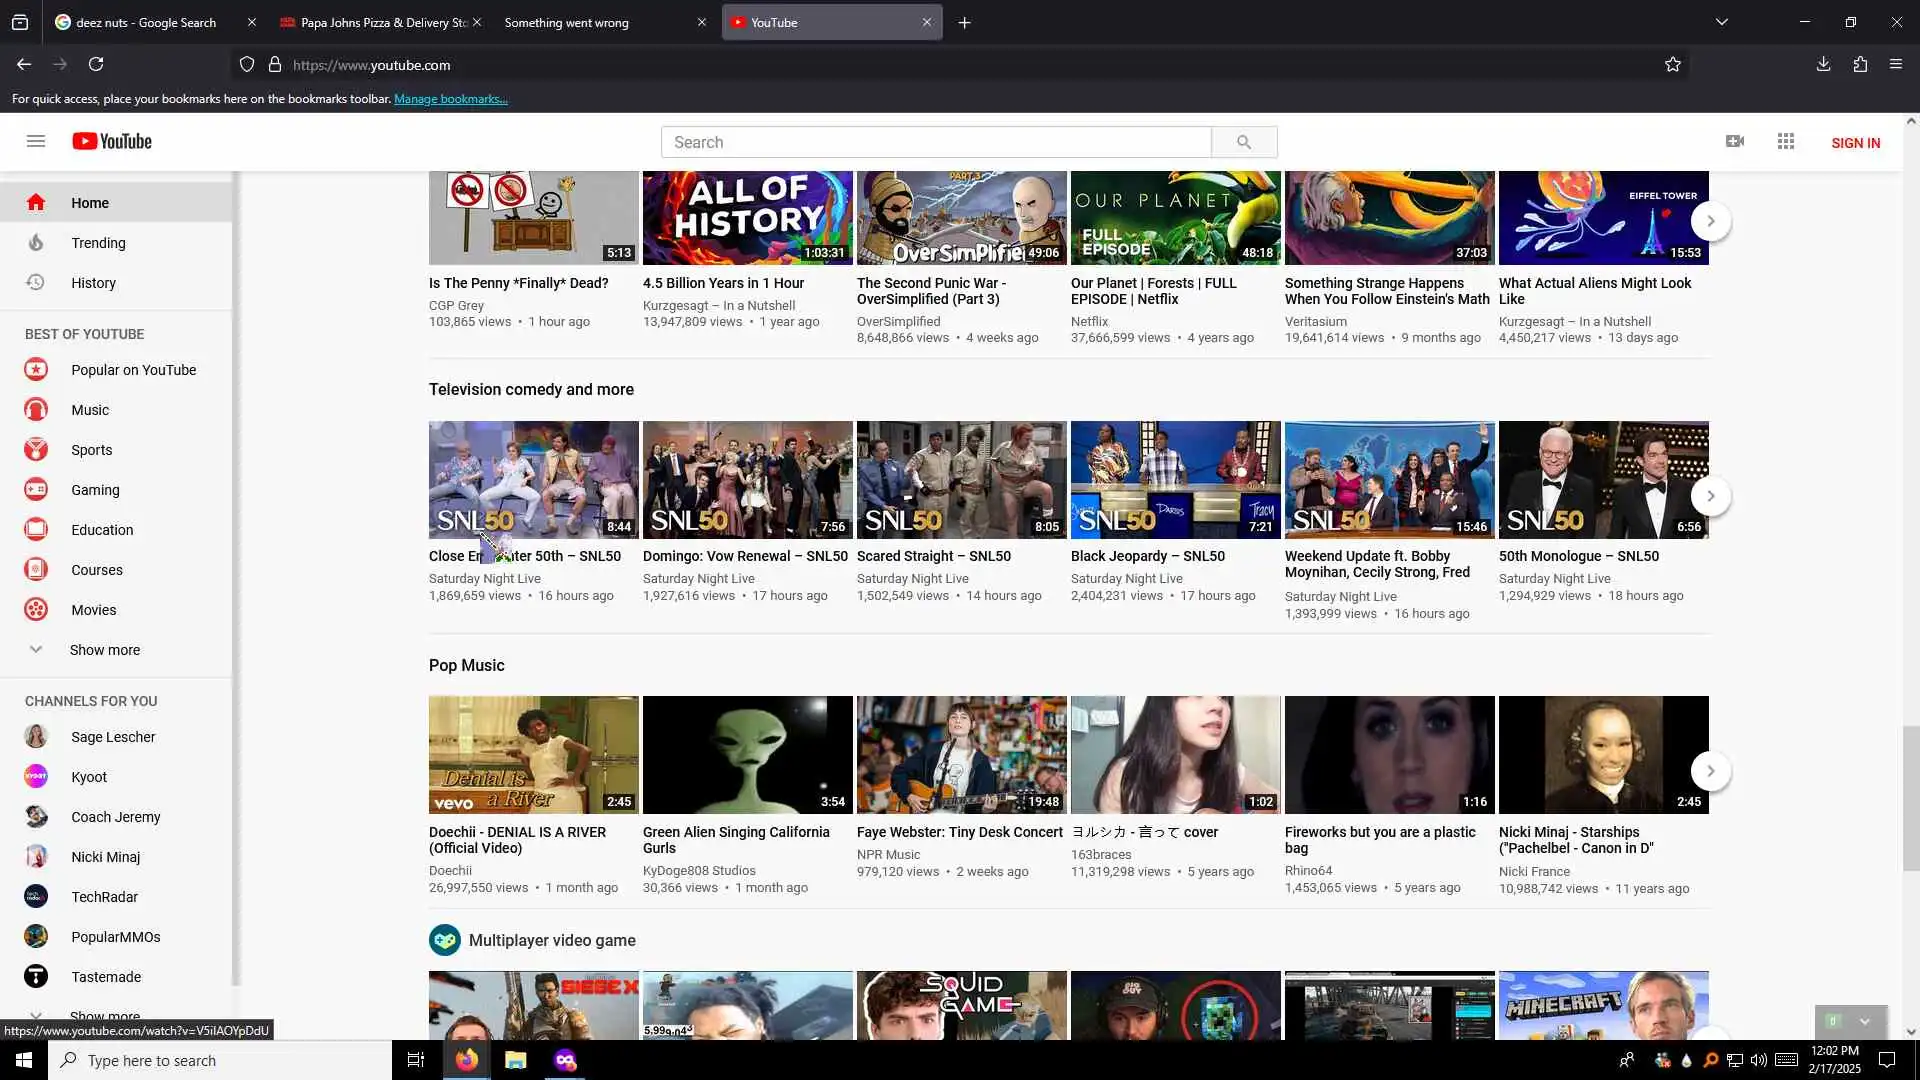1920x1080 pixels.
Task: Open the YouTube apps grid icon
Action: [x=1786, y=142]
